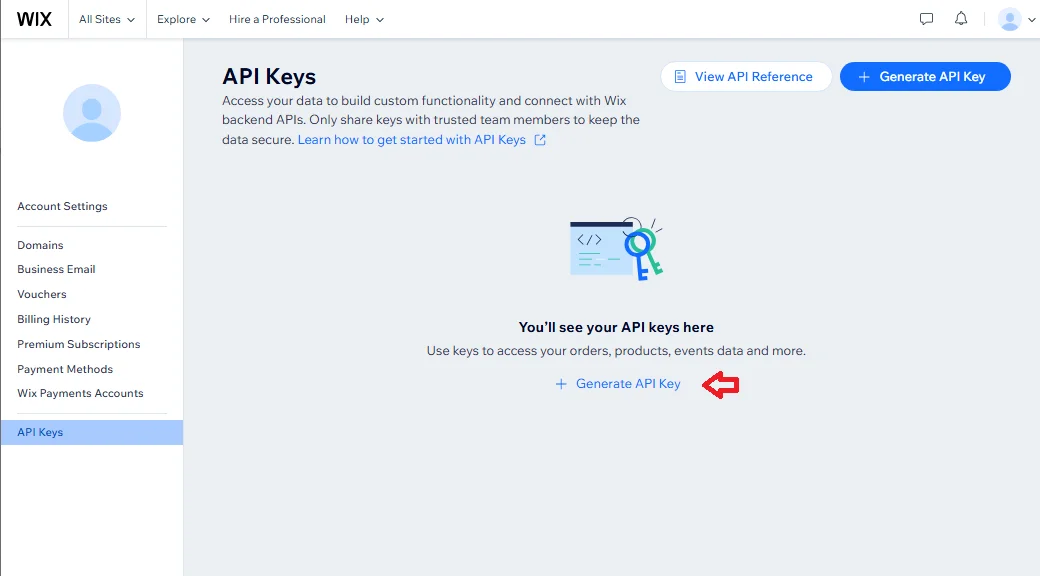Image resolution: width=1040 pixels, height=576 pixels.
Task: Click the red arrow pointing at Generate API Key
Action: (x=721, y=384)
